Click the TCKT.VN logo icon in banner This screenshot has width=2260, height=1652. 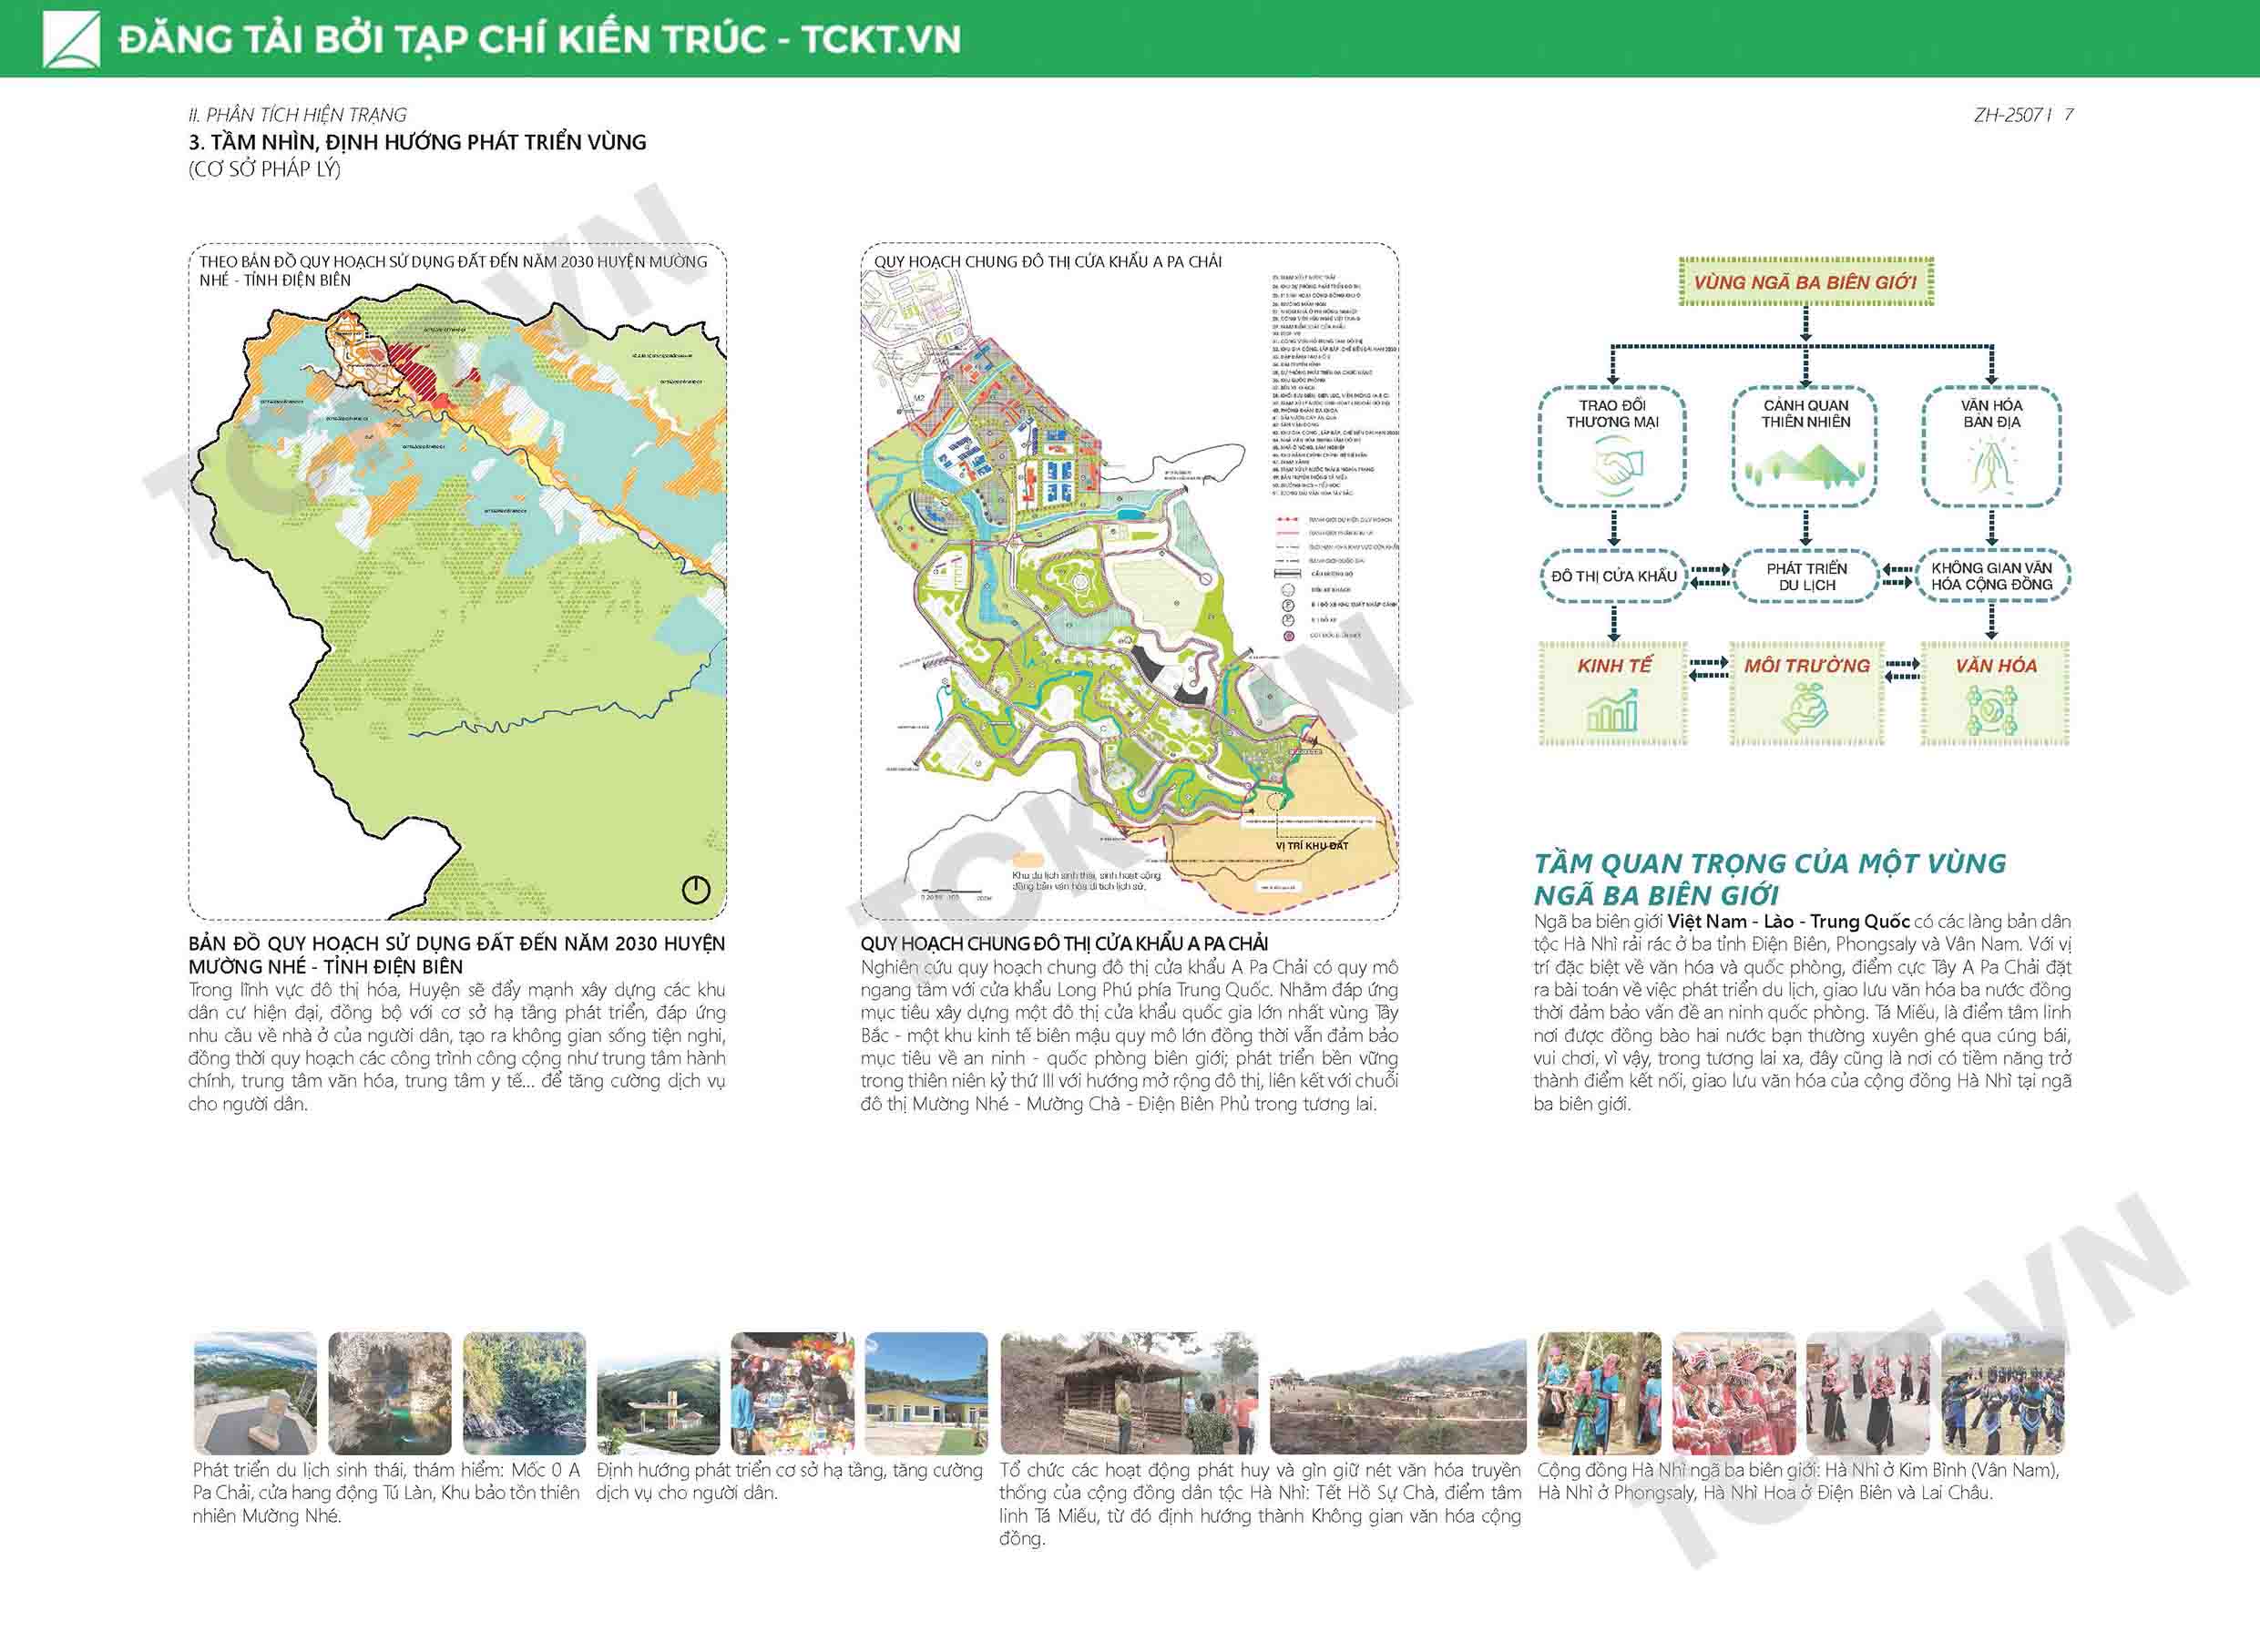(71, 39)
